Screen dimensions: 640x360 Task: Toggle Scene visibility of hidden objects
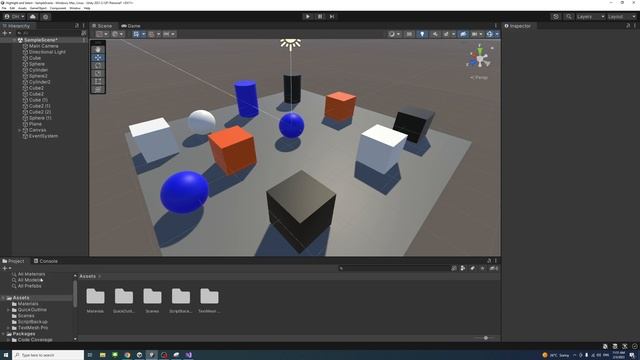(463, 34)
